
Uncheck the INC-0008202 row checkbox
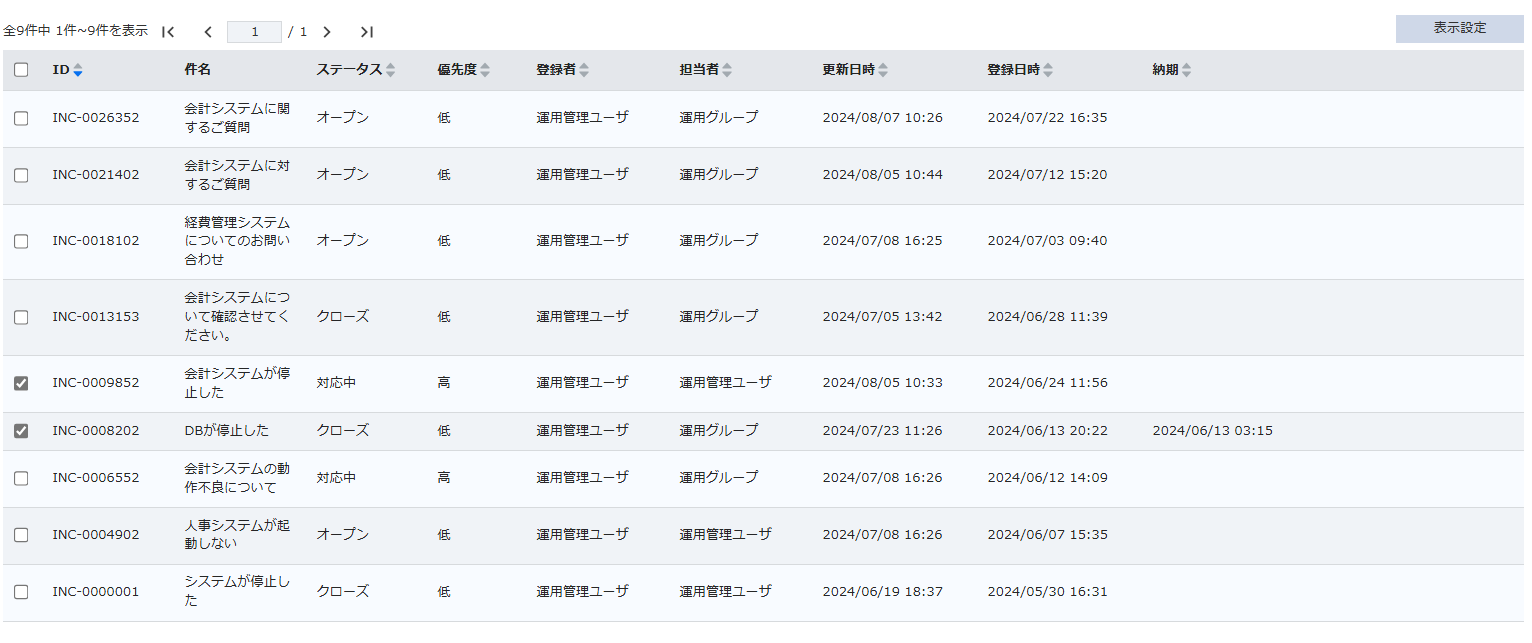[21, 431]
